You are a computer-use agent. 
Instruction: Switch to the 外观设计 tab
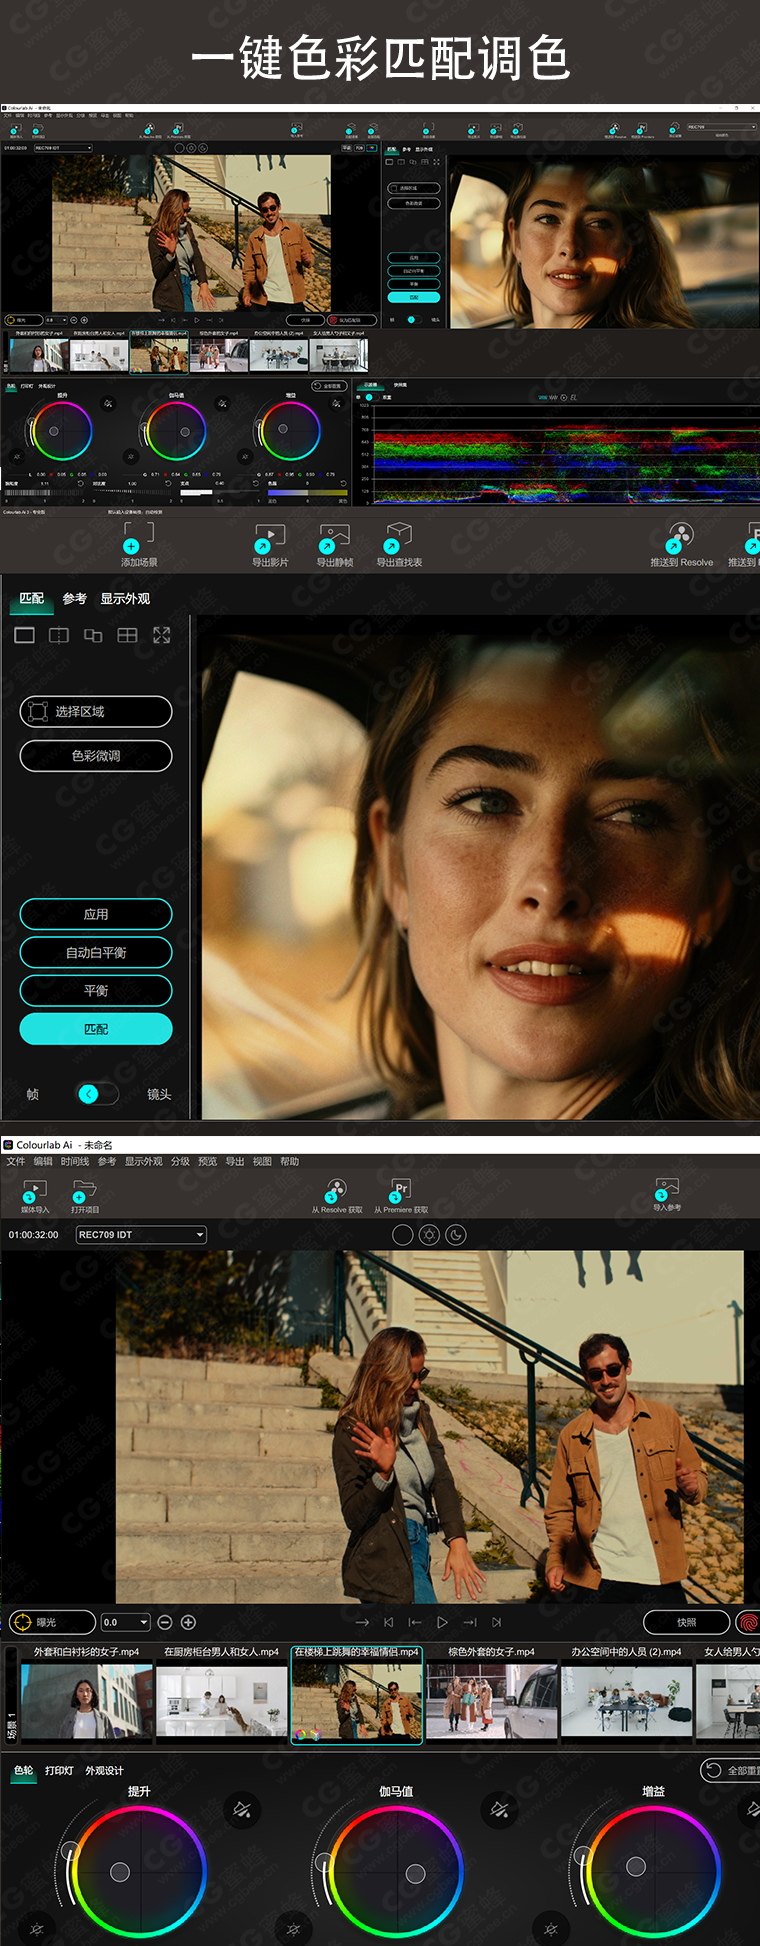point(104,1770)
